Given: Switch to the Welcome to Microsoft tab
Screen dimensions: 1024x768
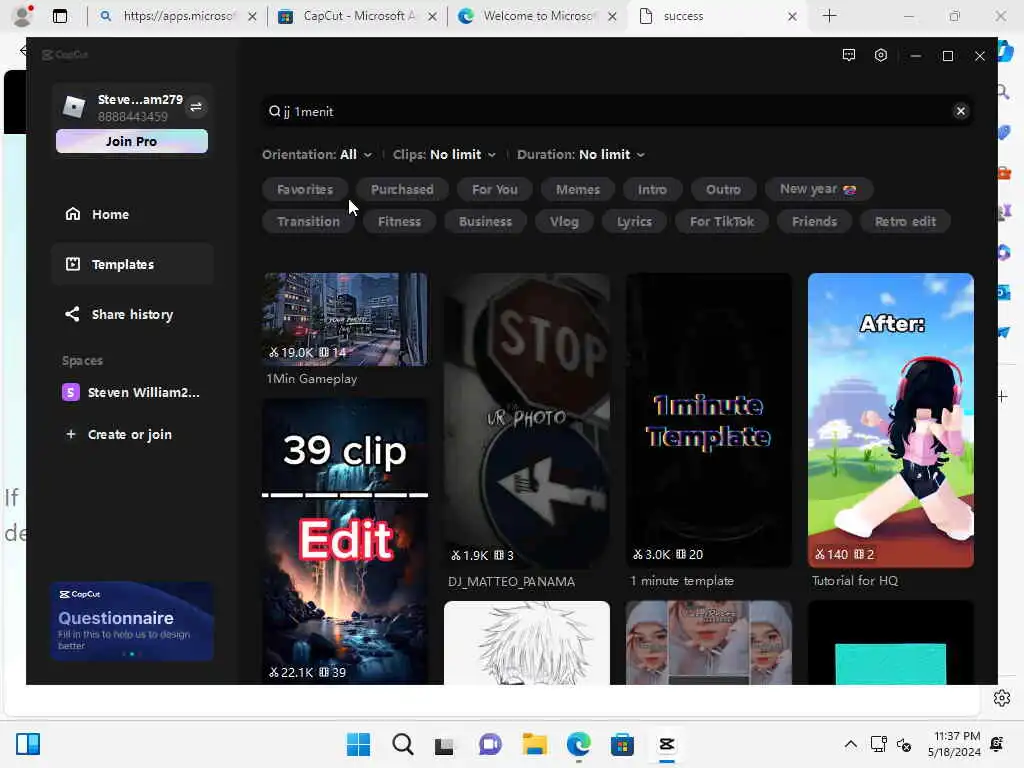Looking at the screenshot, I should tap(537, 16).
